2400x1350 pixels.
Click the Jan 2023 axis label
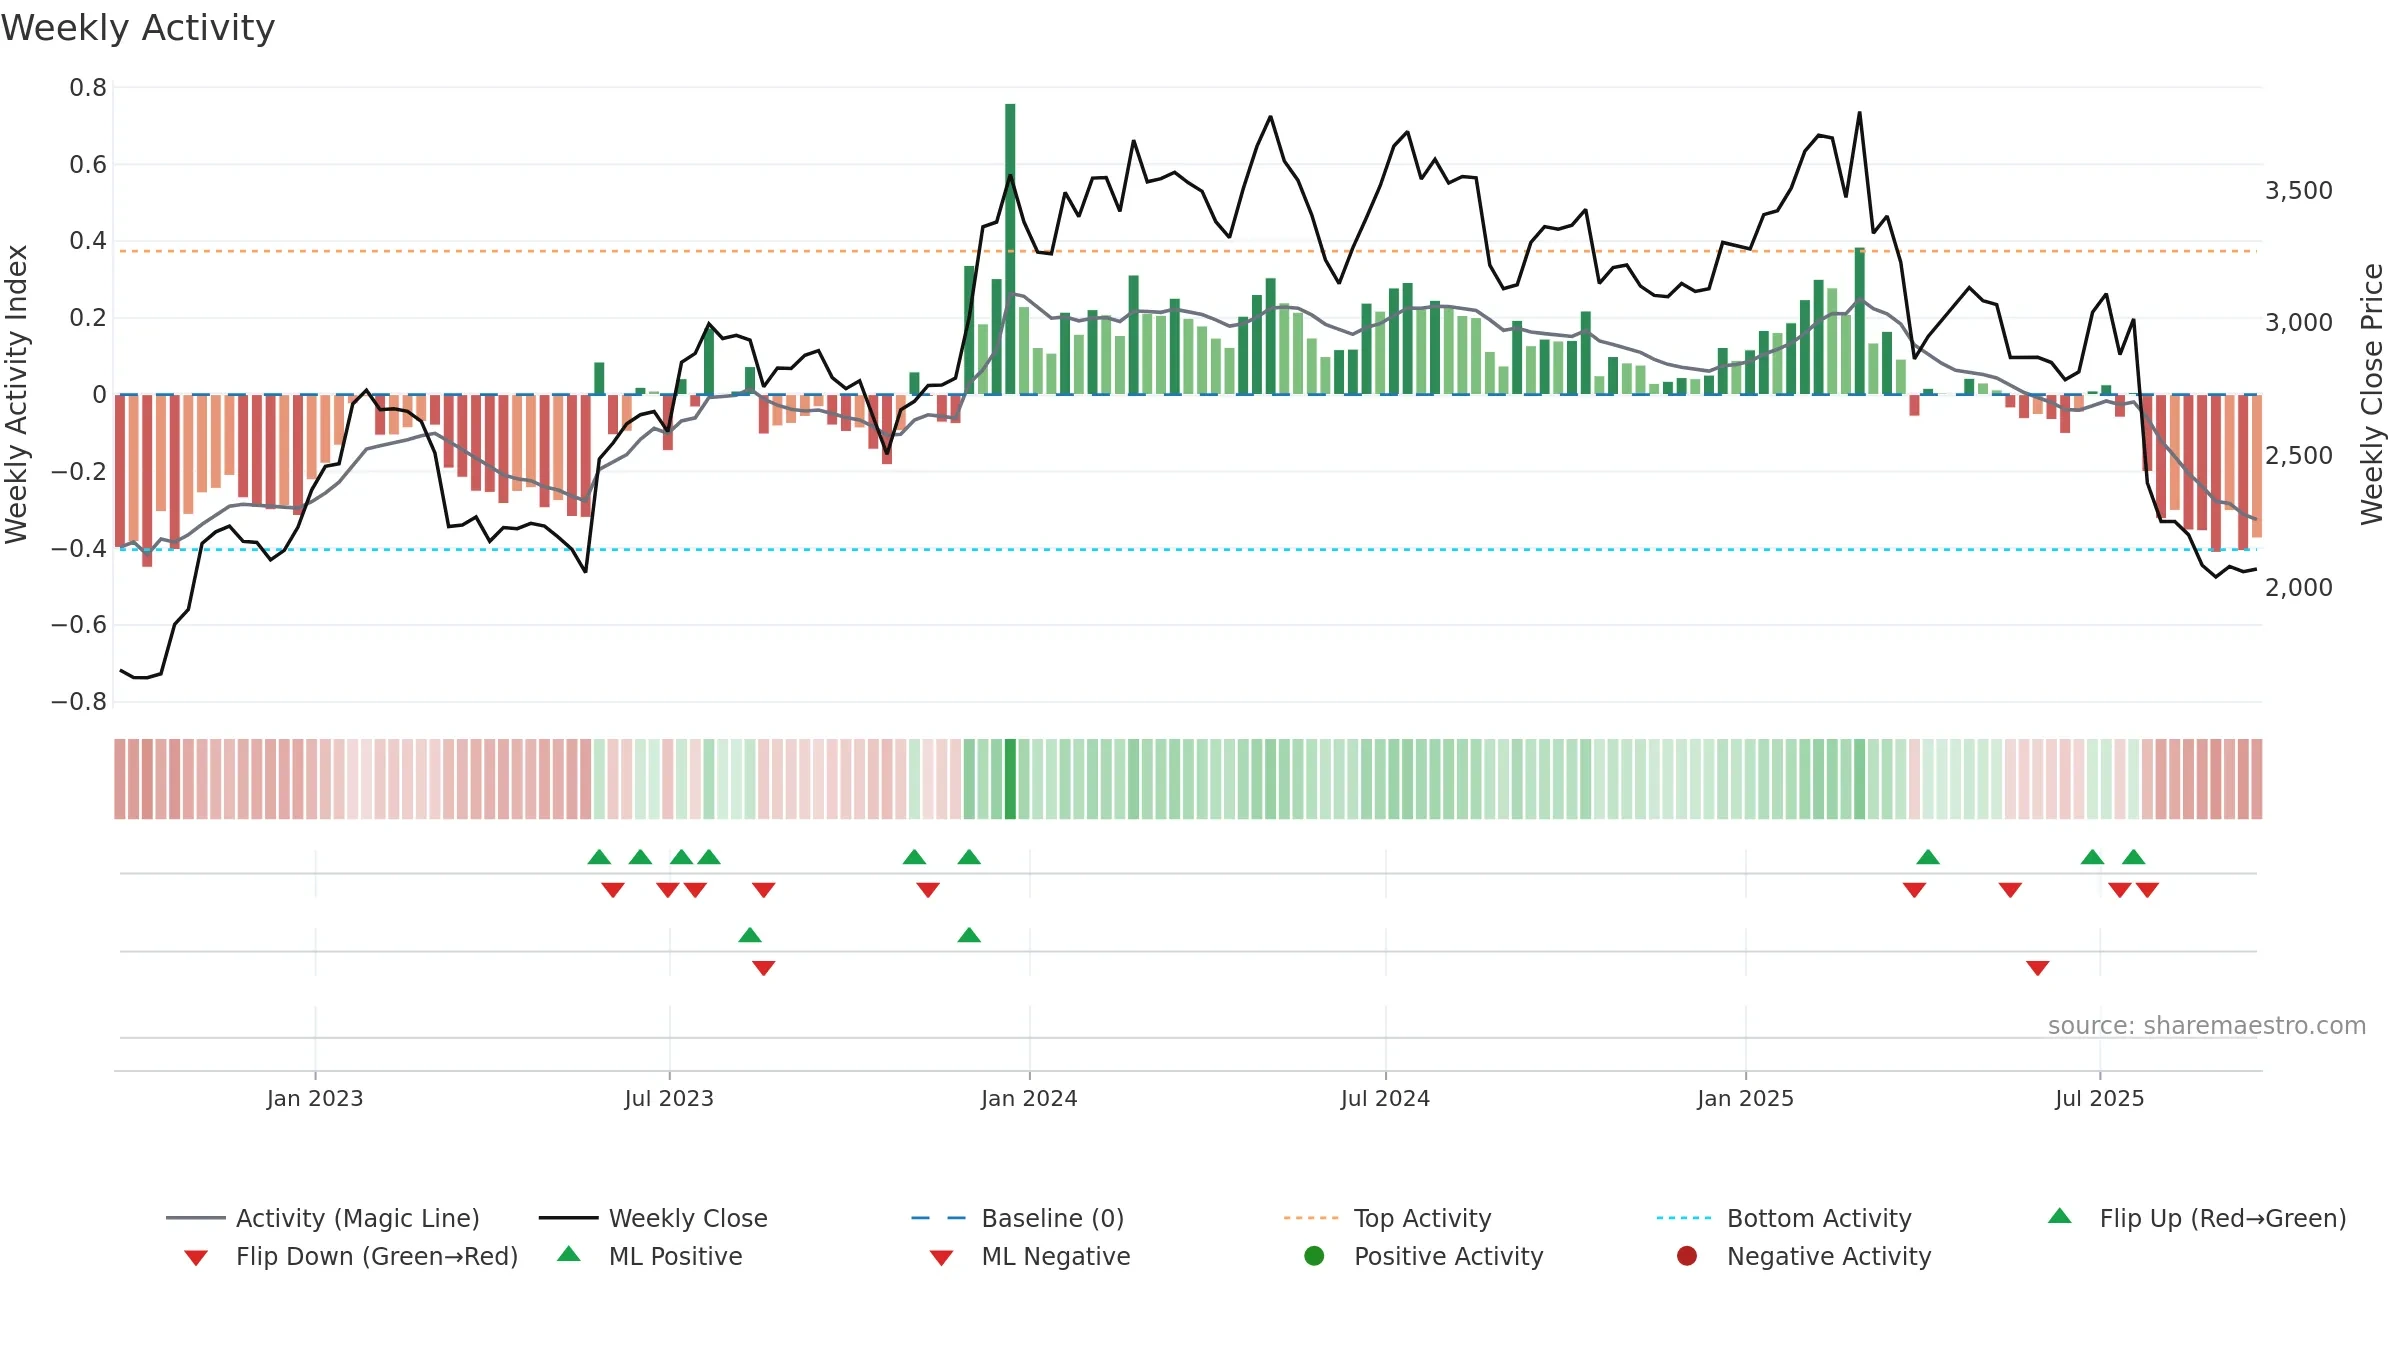point(315,1098)
